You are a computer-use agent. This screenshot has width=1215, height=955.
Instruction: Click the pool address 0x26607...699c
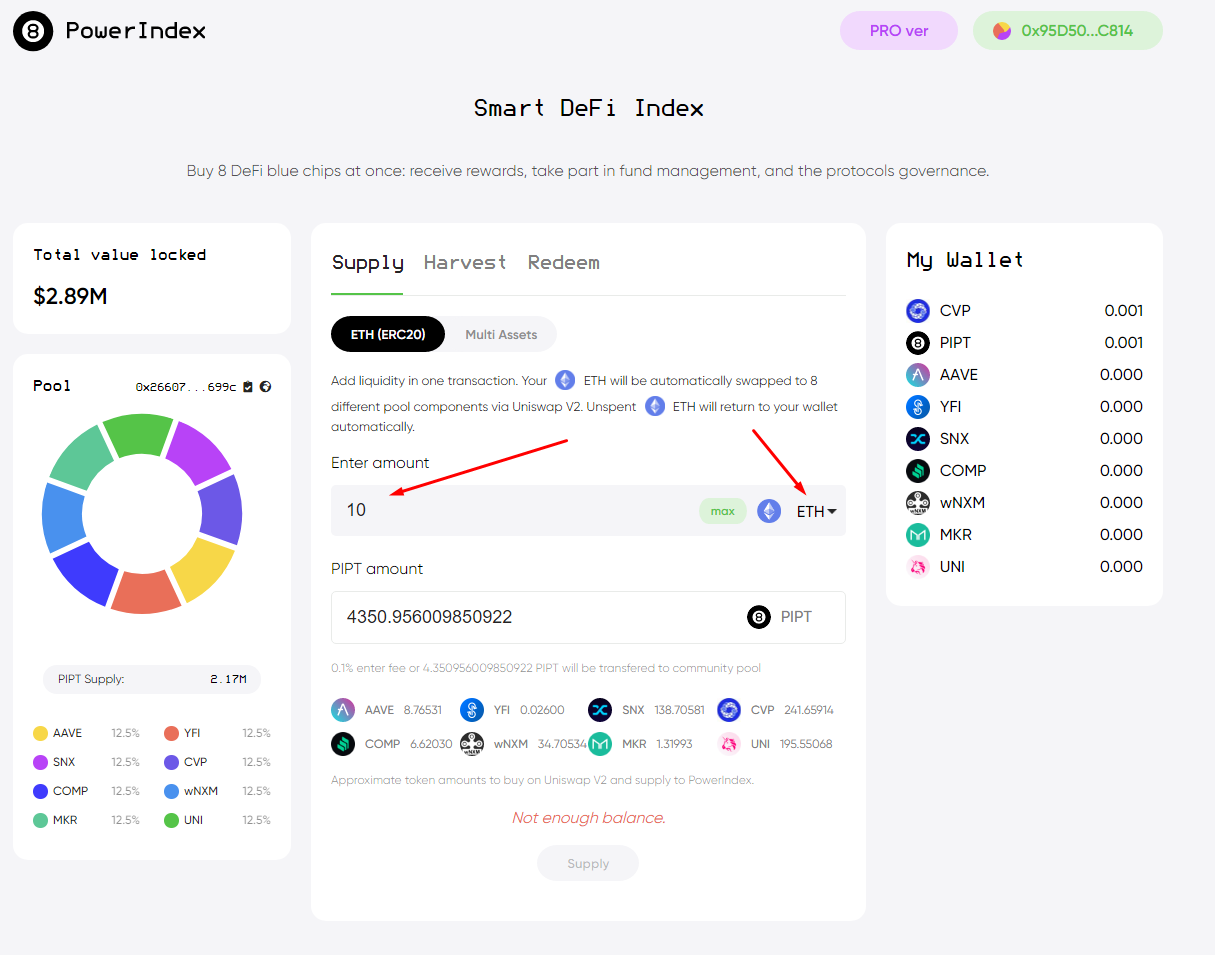pyautogui.click(x=186, y=386)
